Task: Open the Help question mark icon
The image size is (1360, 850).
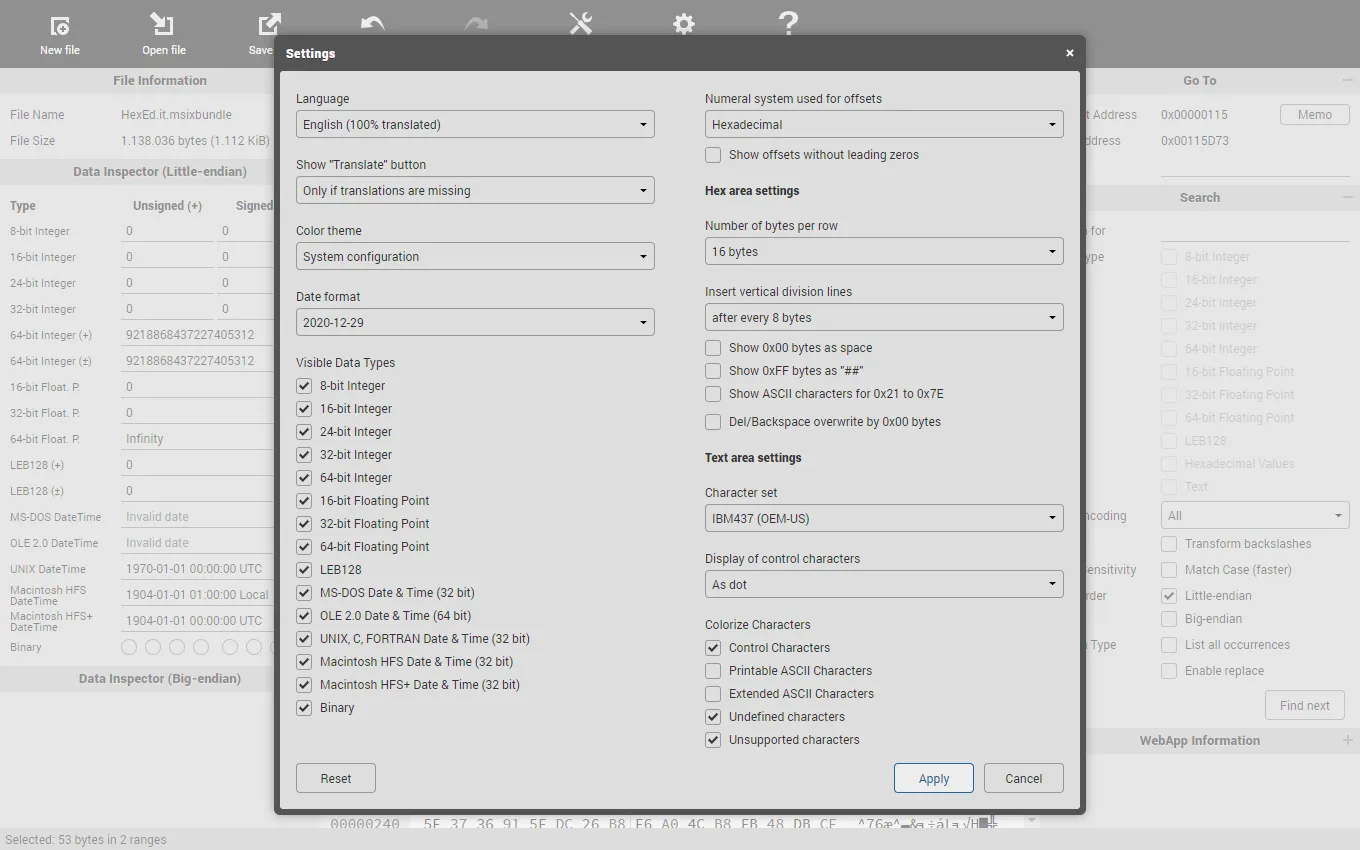Action: pos(788,24)
